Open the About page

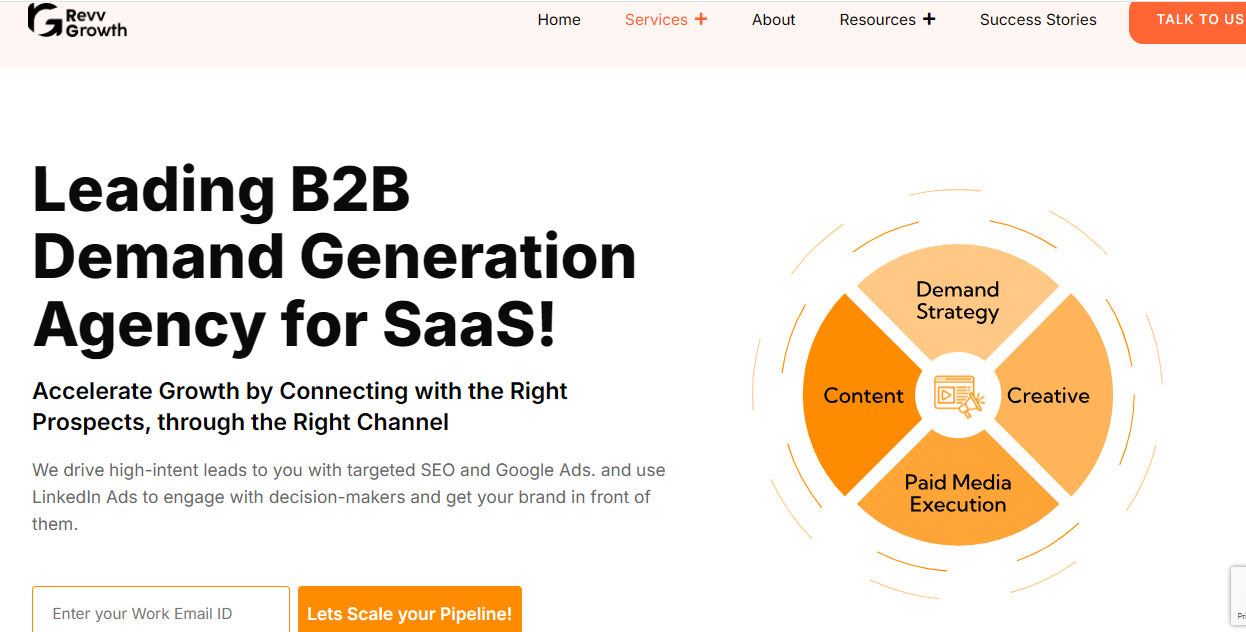click(773, 20)
